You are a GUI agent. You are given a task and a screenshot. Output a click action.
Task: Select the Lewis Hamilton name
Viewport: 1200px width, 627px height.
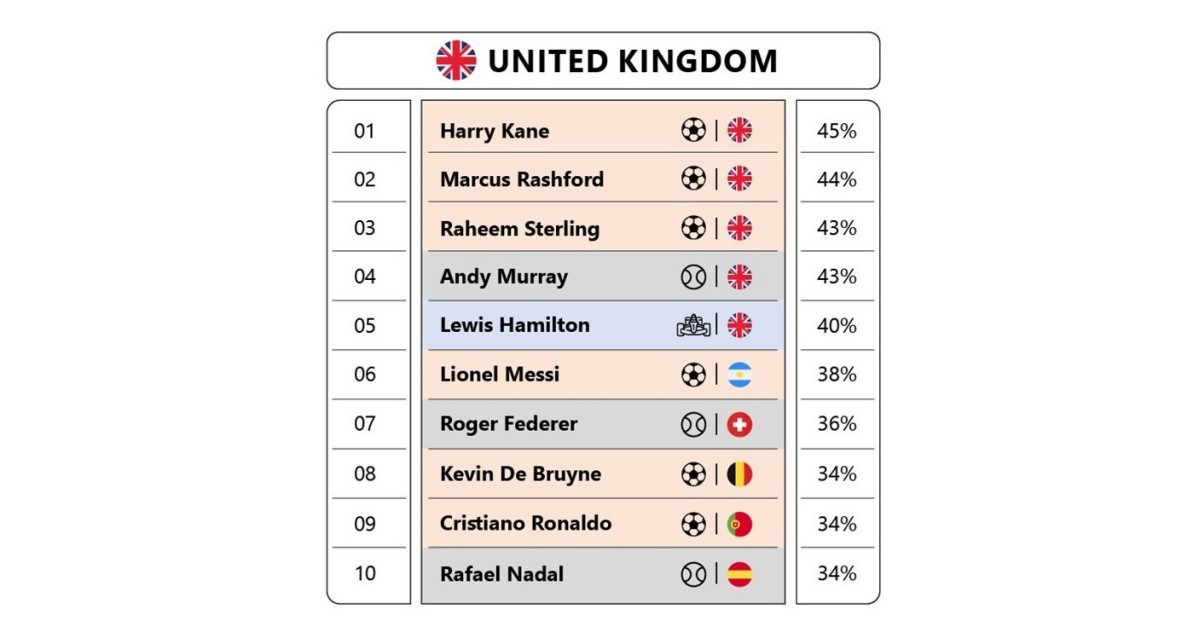[x=514, y=325]
